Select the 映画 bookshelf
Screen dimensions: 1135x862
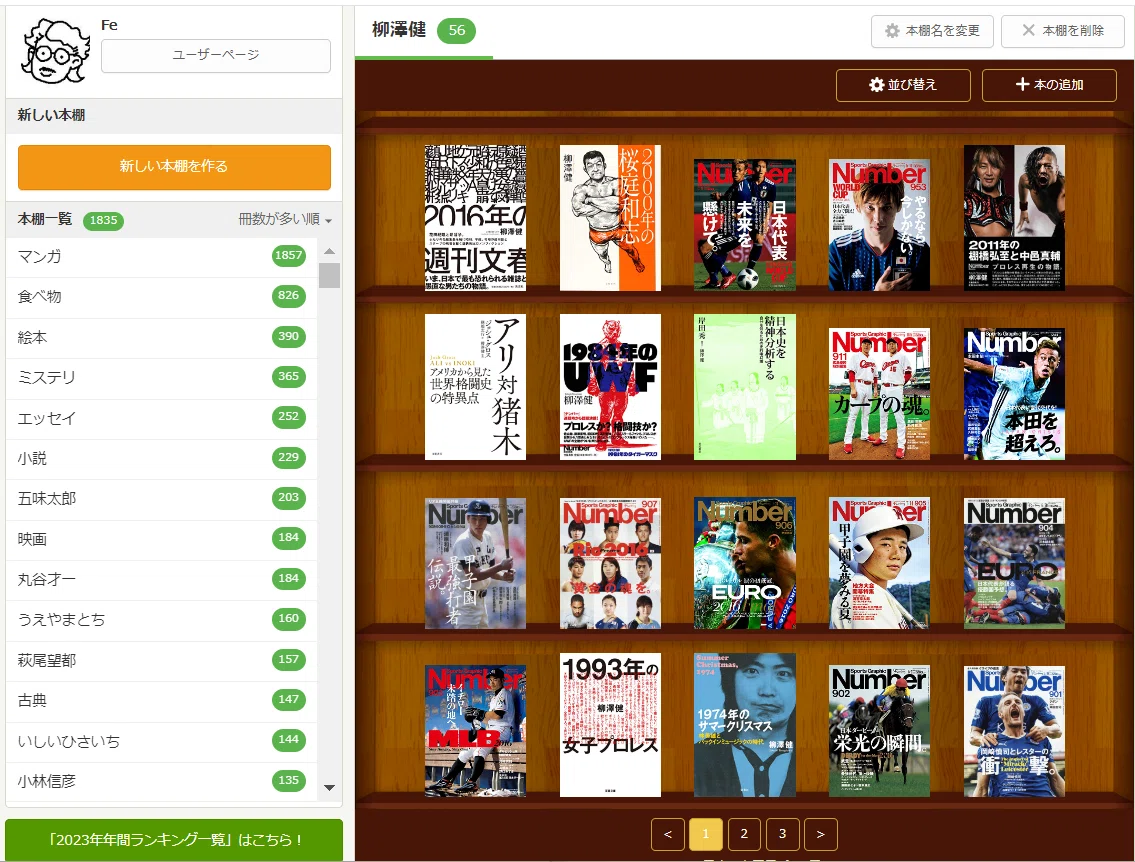[161, 539]
